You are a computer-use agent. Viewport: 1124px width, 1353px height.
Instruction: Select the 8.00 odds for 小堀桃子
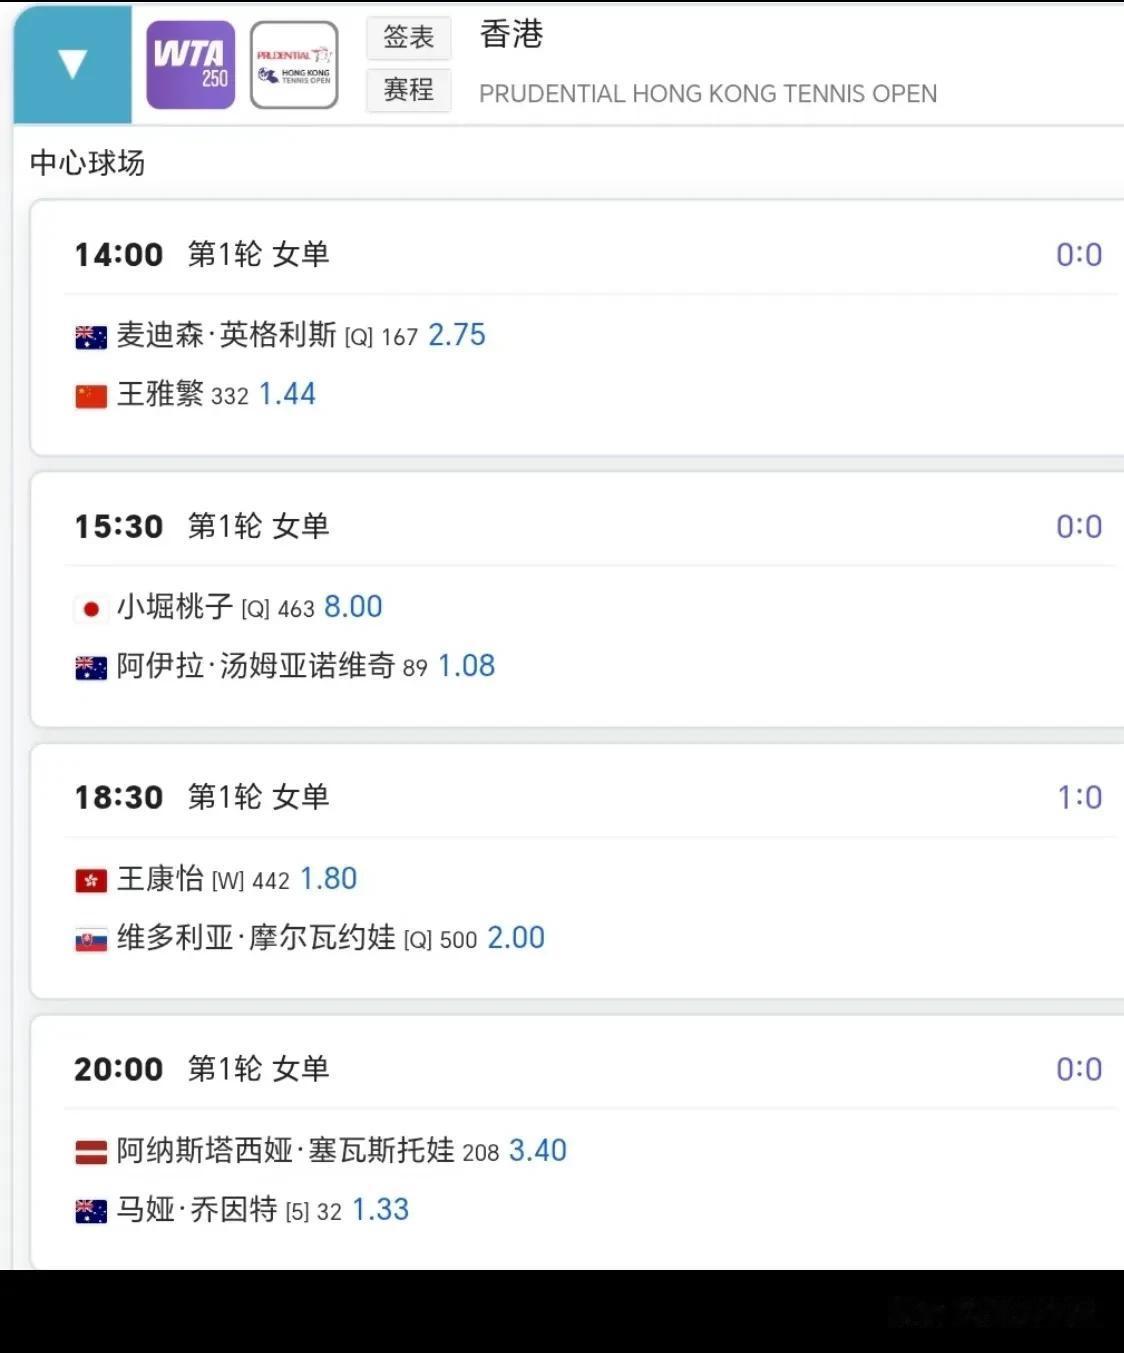point(353,607)
